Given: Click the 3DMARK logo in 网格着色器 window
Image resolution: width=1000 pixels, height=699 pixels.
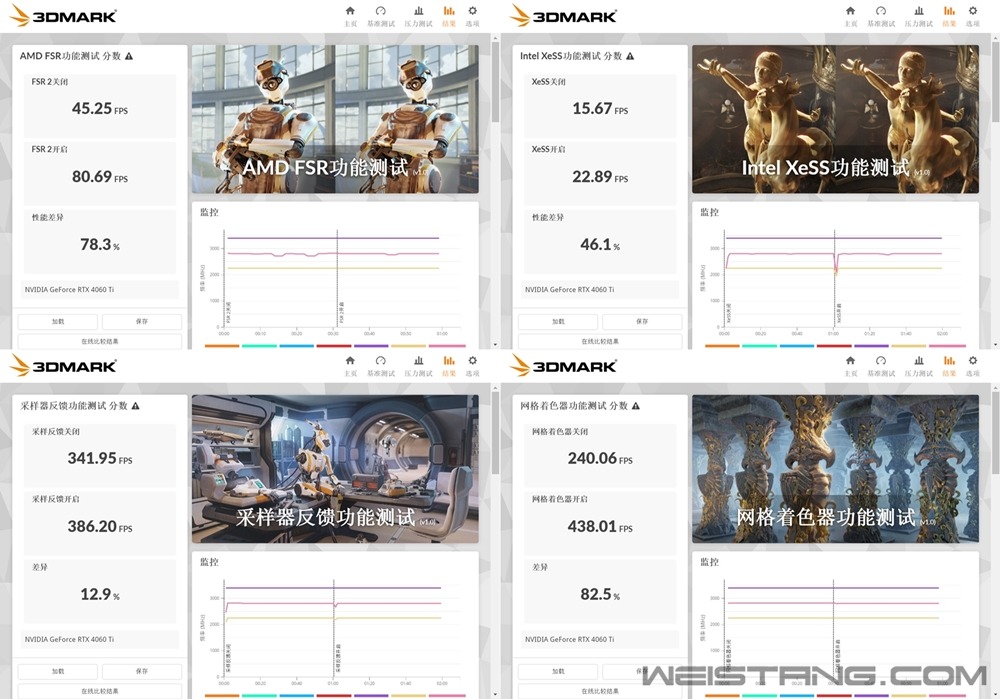Looking at the screenshot, I should click(x=563, y=365).
